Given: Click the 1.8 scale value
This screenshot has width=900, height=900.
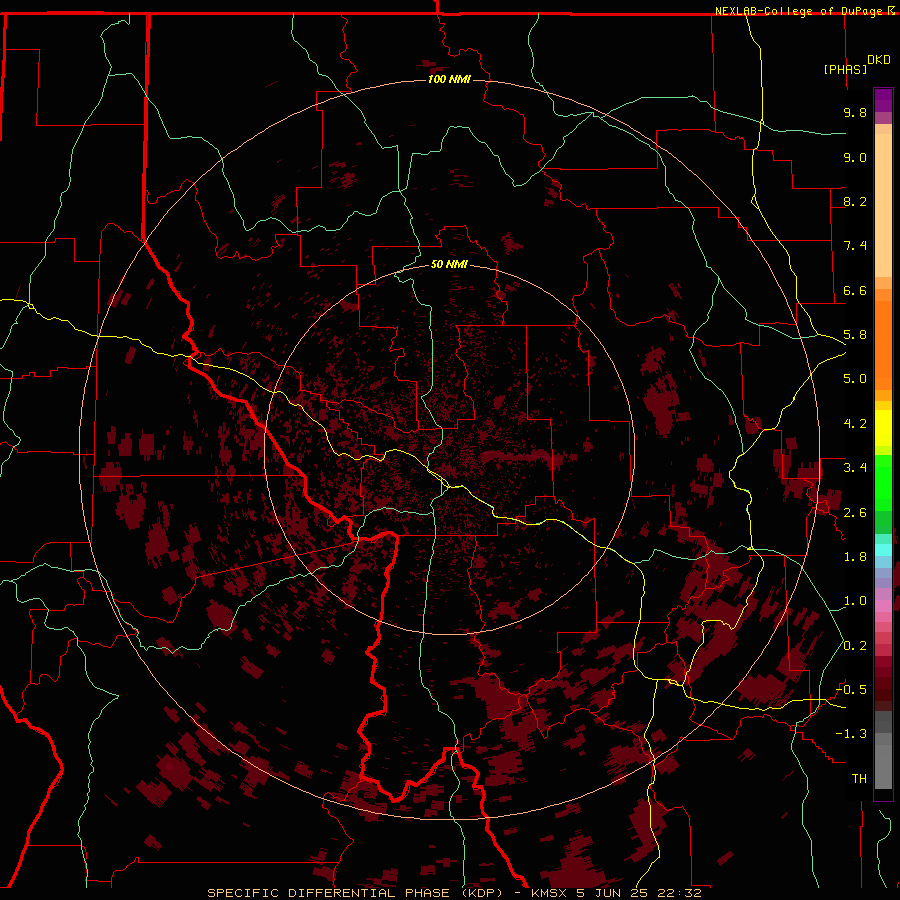Looking at the screenshot, I should pyautogui.click(x=855, y=557).
